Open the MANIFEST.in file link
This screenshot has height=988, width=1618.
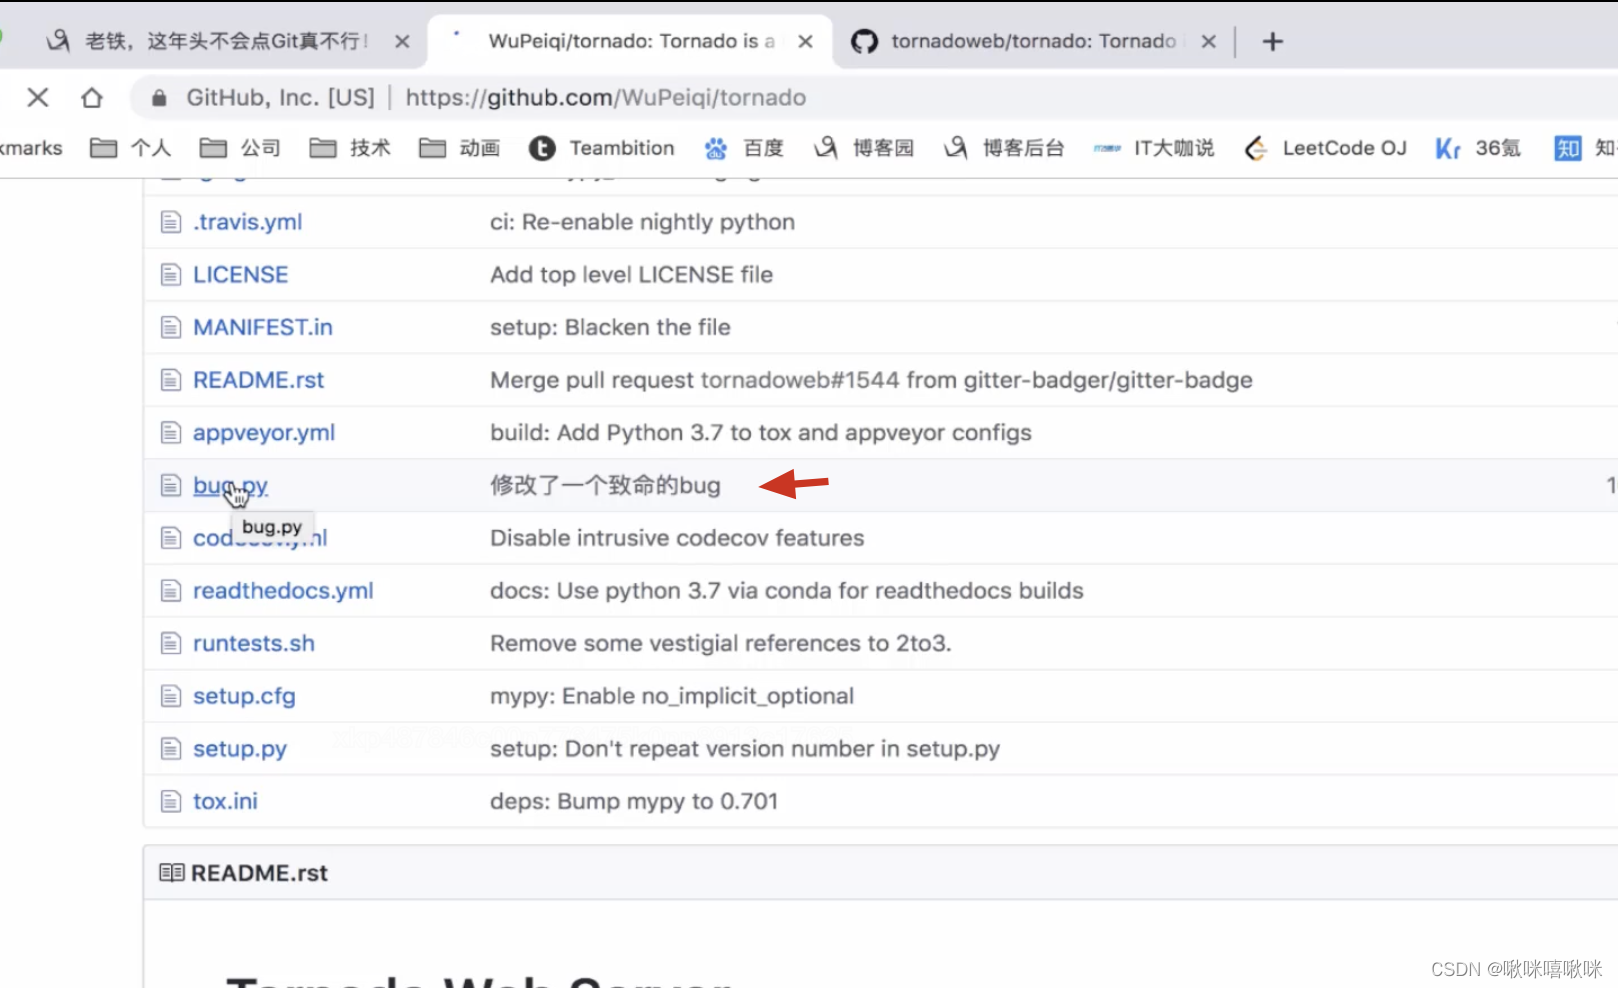point(262,327)
